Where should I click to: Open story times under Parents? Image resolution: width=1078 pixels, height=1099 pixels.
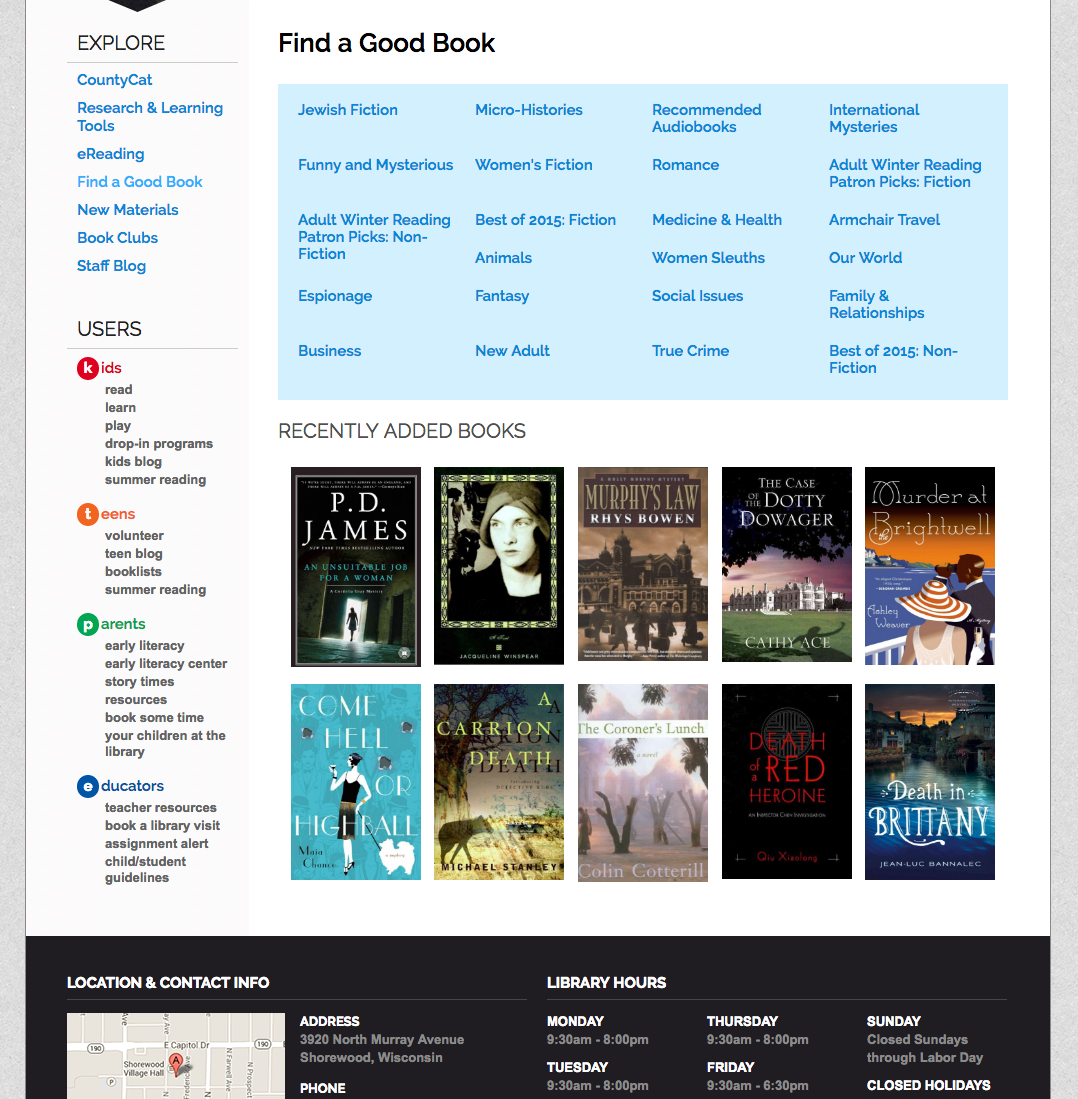point(140,682)
